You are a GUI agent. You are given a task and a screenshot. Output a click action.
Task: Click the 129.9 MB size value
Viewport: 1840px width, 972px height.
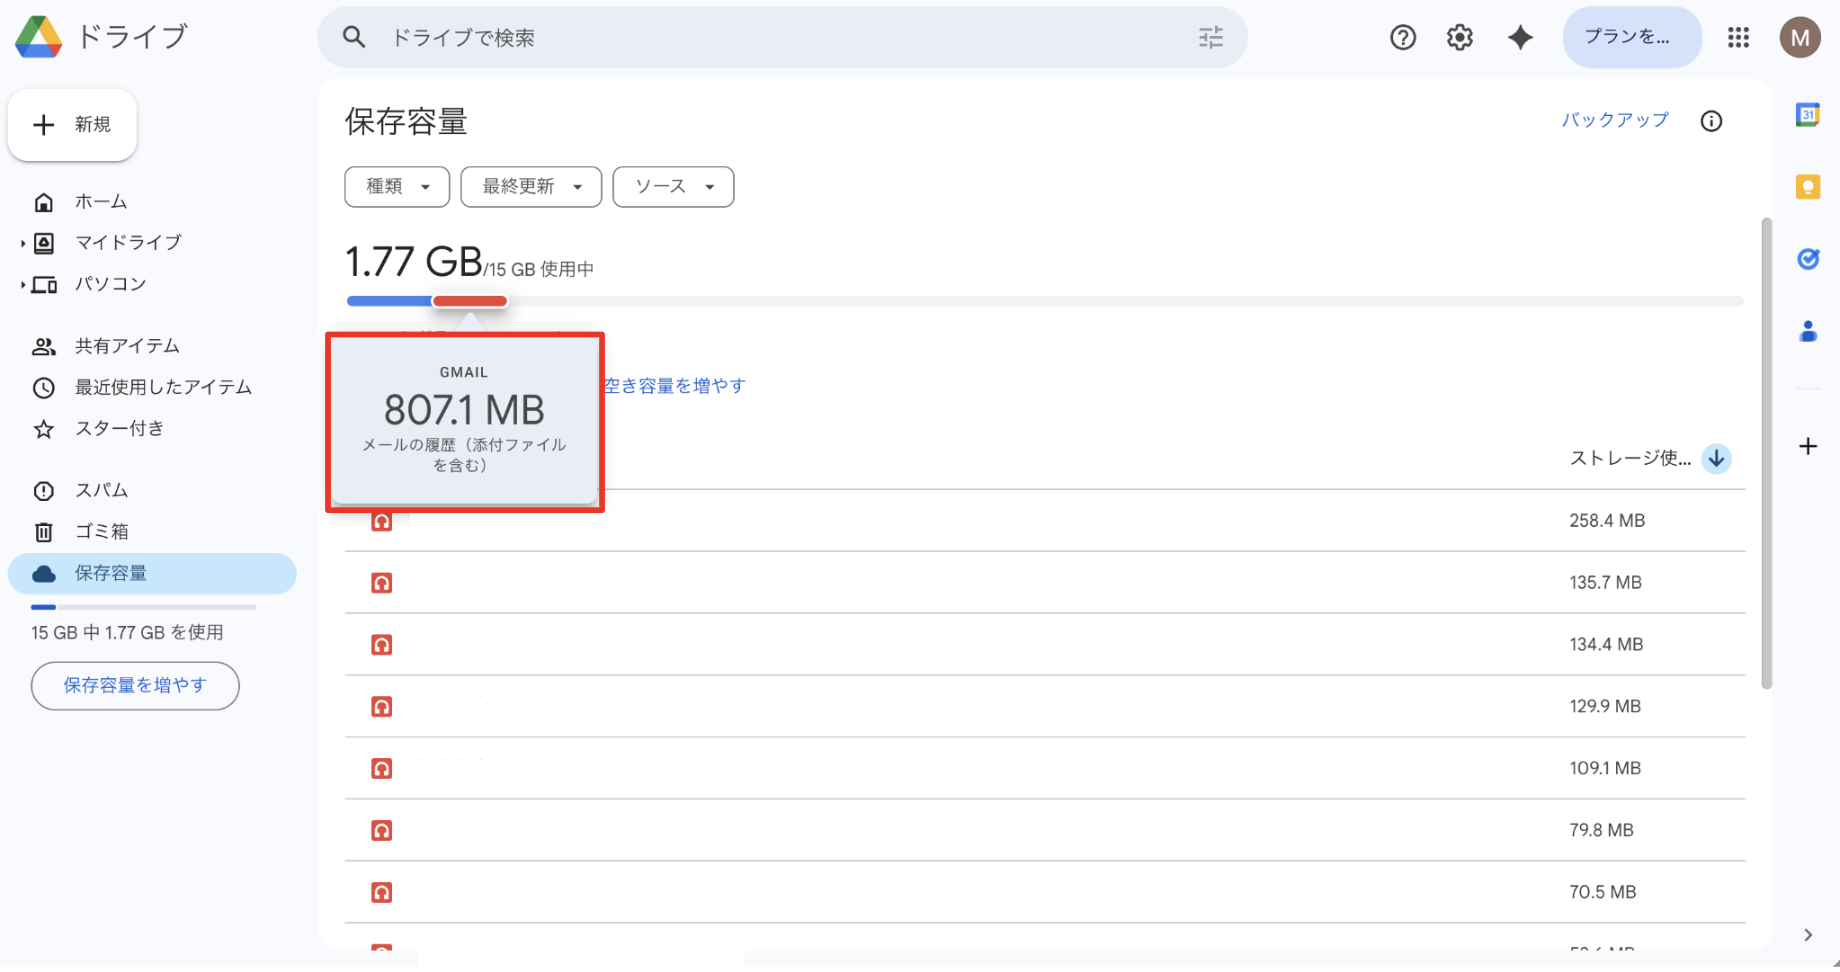point(1605,707)
